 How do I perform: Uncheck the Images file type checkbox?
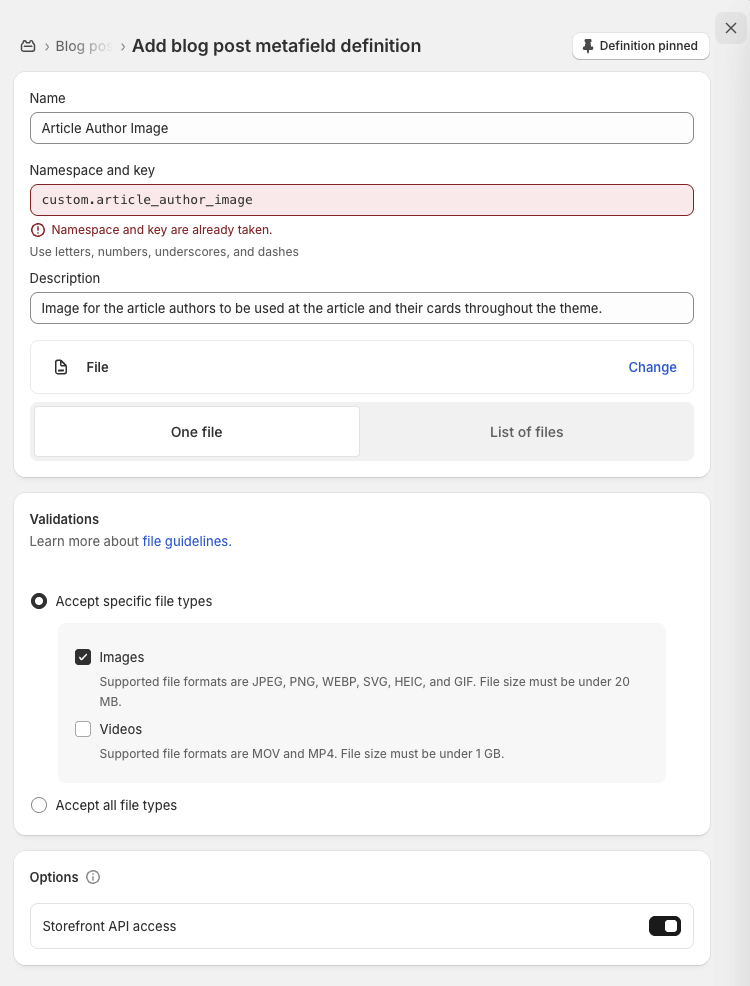(x=84, y=657)
